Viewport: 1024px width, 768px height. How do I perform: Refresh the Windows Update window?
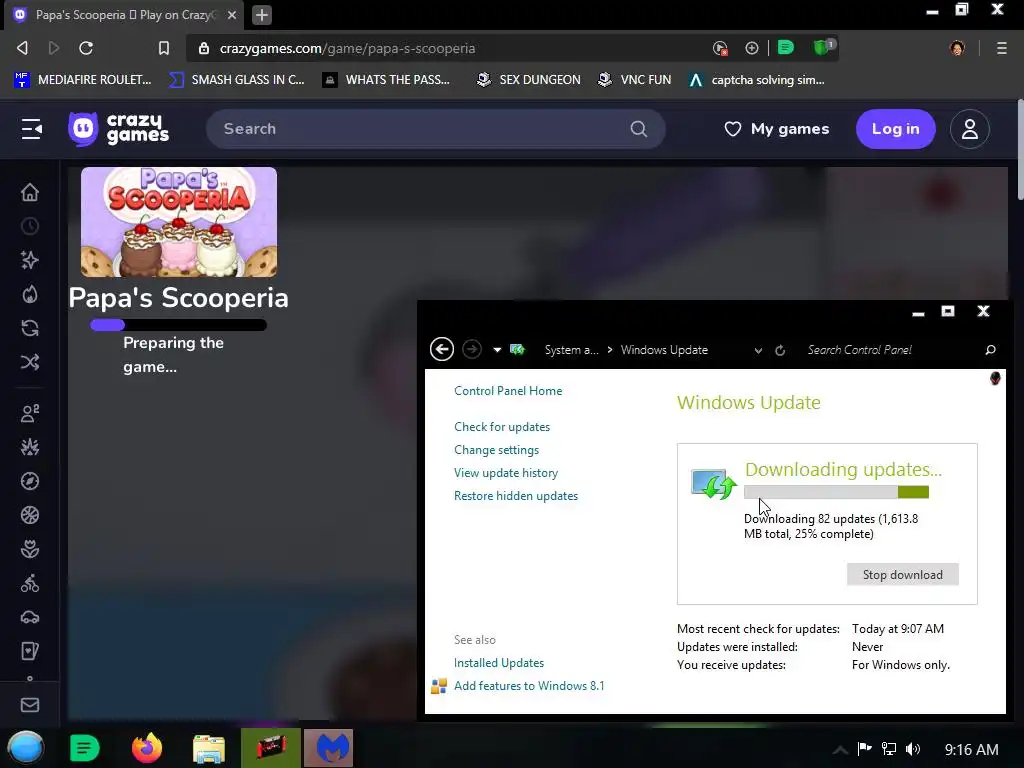click(x=780, y=350)
